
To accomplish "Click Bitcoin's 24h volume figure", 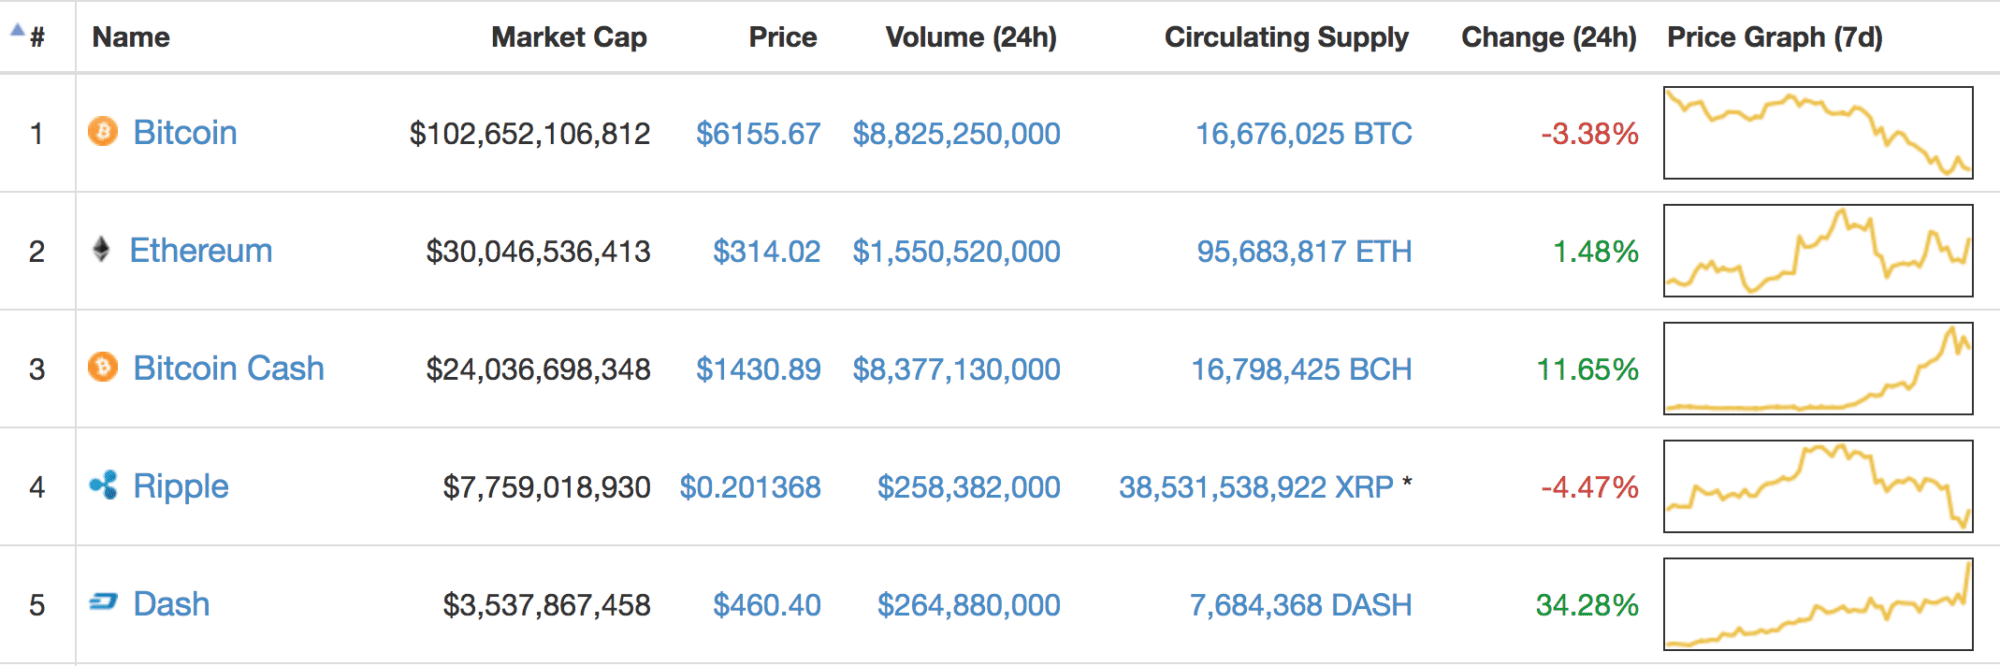I will pos(956,132).
